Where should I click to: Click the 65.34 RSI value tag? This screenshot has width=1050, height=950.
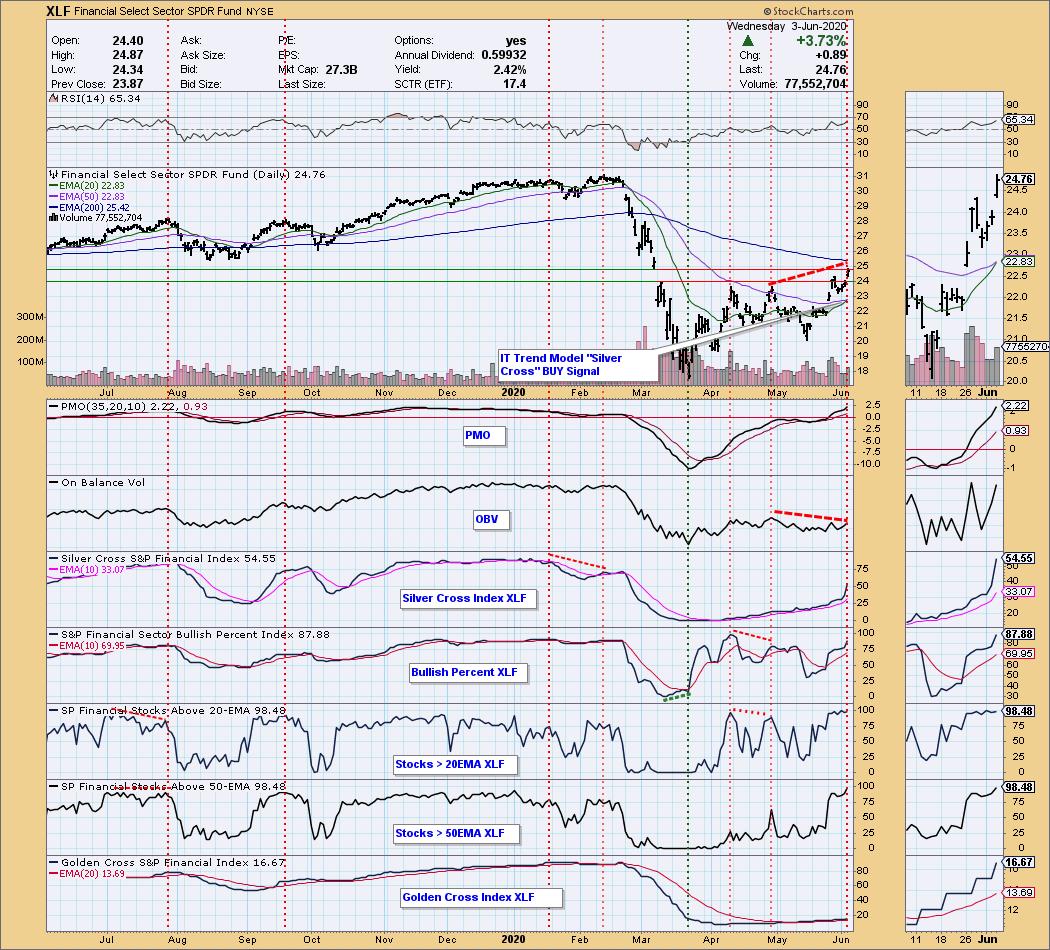click(1019, 119)
